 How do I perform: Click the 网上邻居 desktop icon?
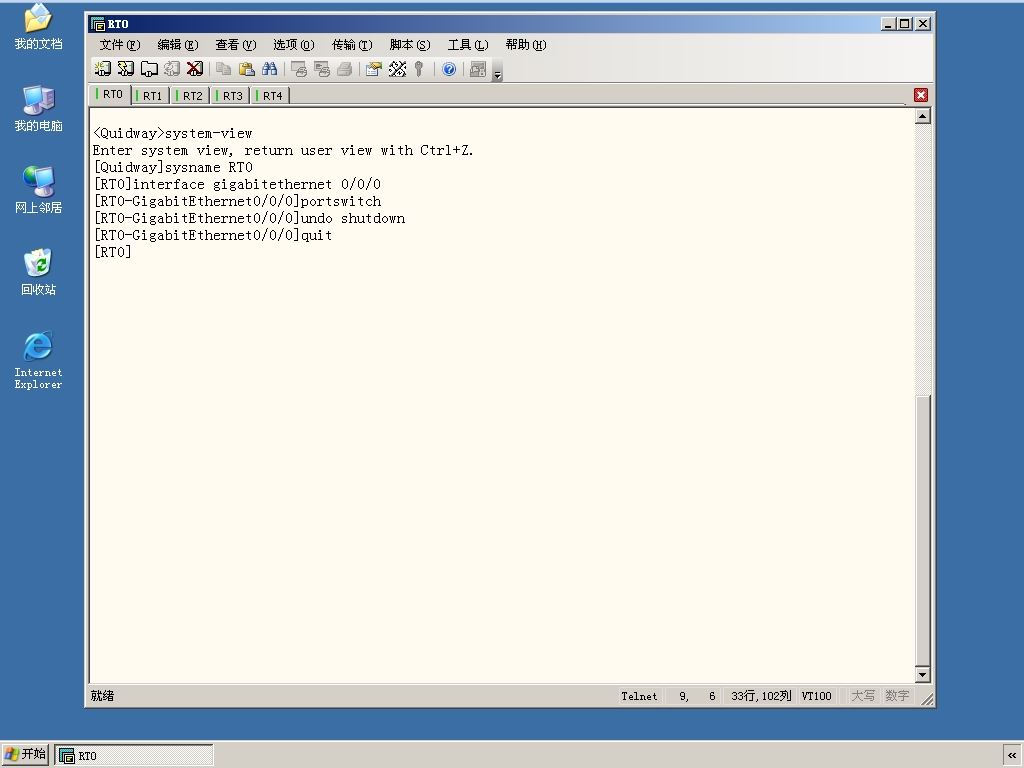39,190
